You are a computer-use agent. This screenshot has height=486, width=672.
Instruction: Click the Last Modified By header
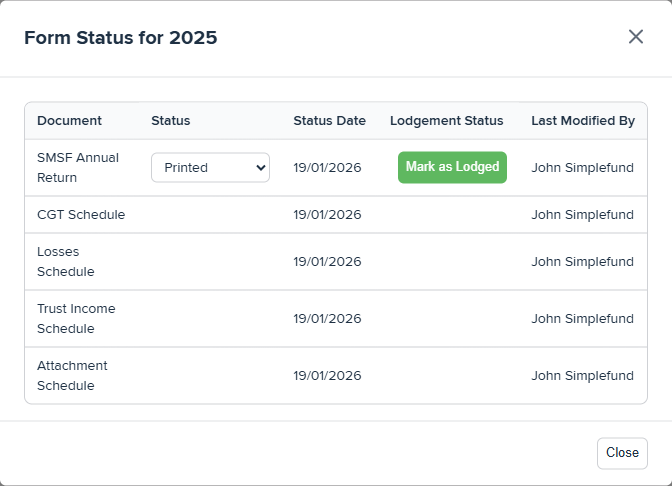[583, 121]
